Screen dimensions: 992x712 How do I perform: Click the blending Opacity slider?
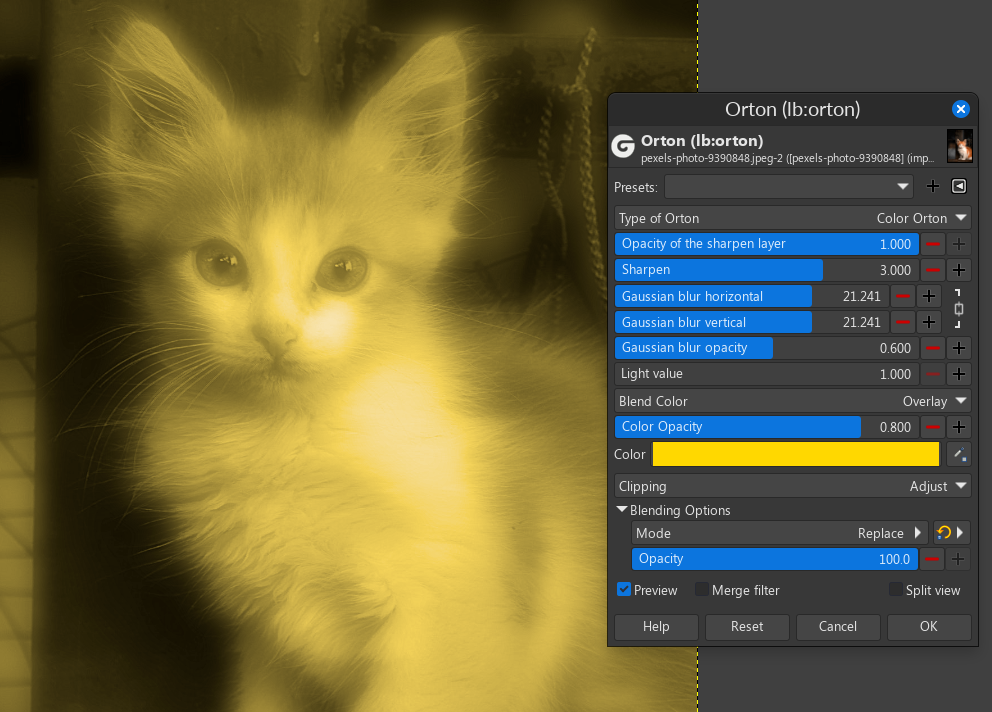point(775,559)
